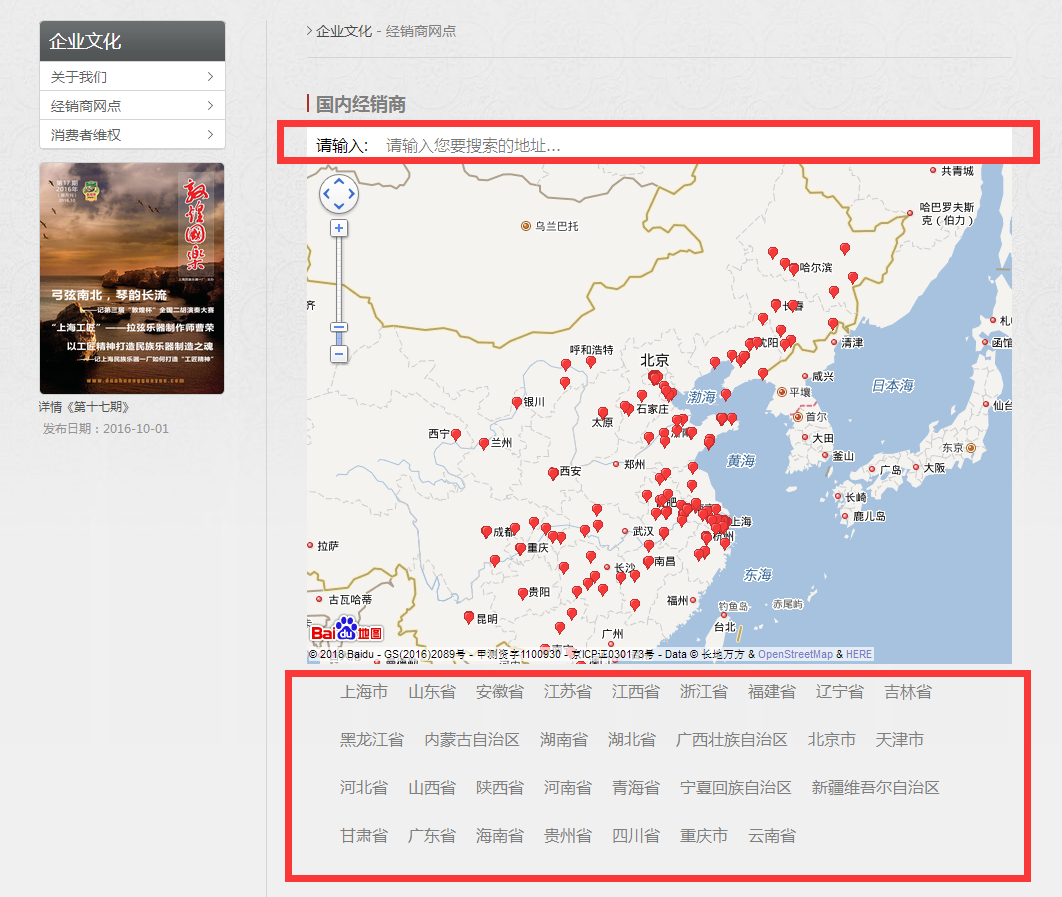
Task: Select 内蒙古自治区 from the region list
Action: [x=472, y=740]
